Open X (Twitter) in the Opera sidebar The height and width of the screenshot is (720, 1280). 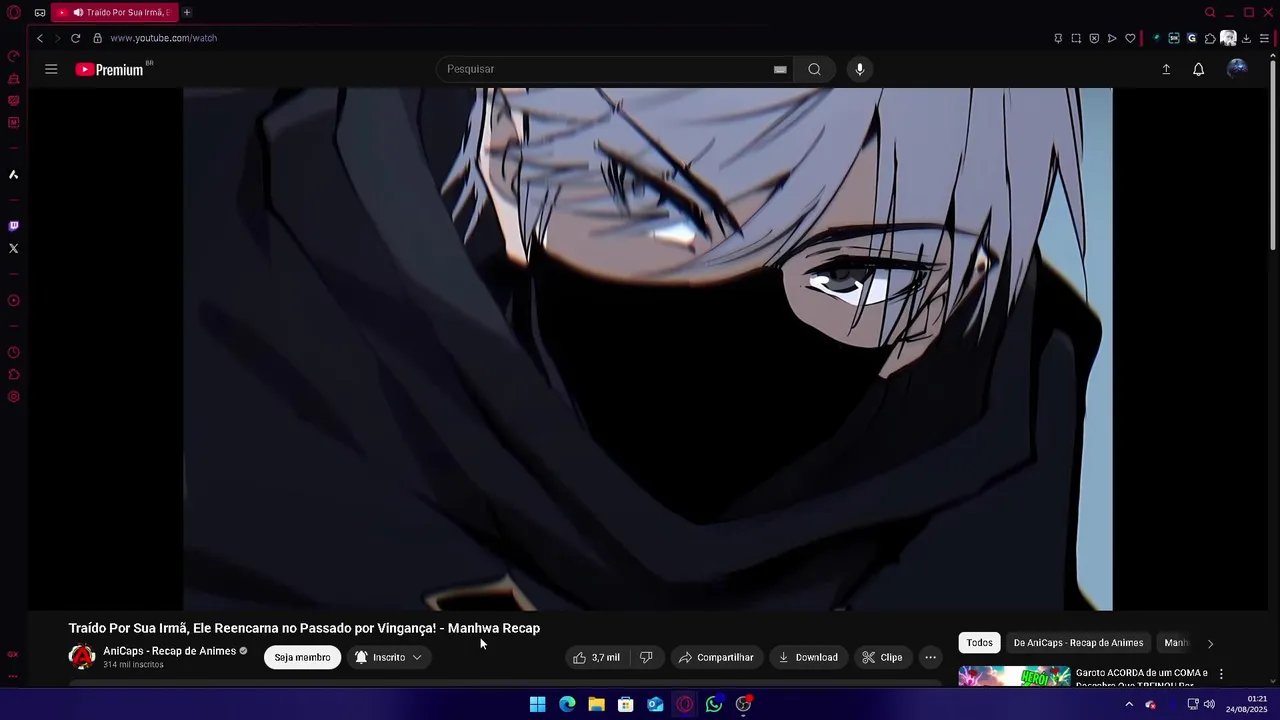coord(14,248)
